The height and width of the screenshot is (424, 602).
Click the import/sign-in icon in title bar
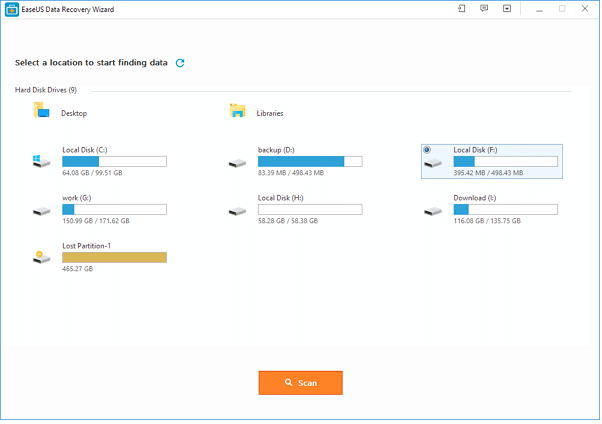pos(461,8)
